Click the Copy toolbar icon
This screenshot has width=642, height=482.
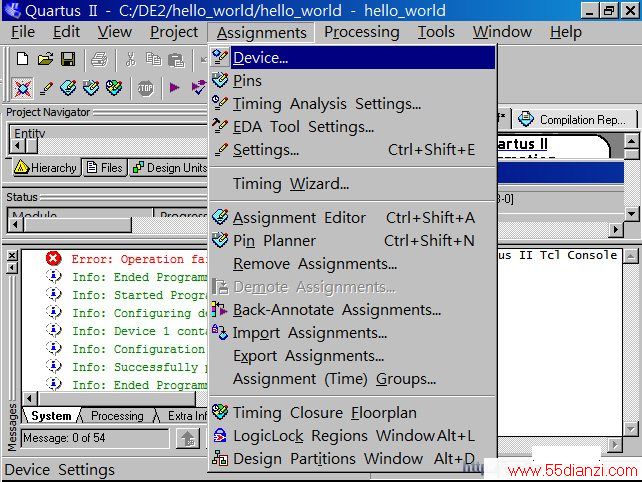coord(154,60)
